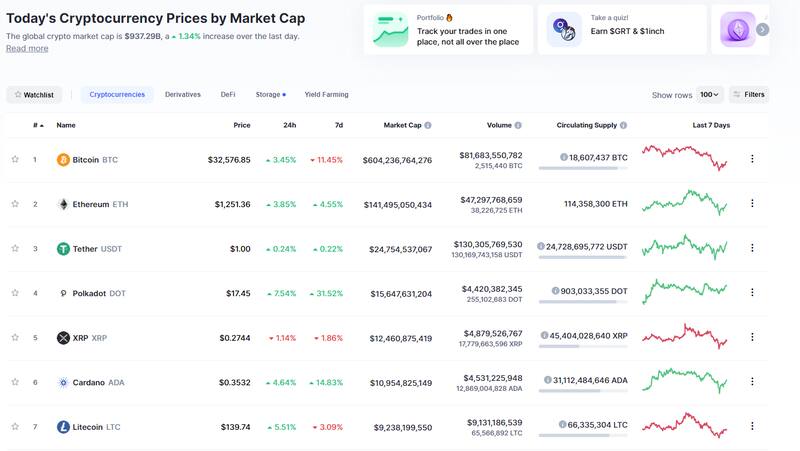The width and height of the screenshot is (800, 451).
Task: Advance the promo carousel with right arrow
Action: [x=762, y=30]
